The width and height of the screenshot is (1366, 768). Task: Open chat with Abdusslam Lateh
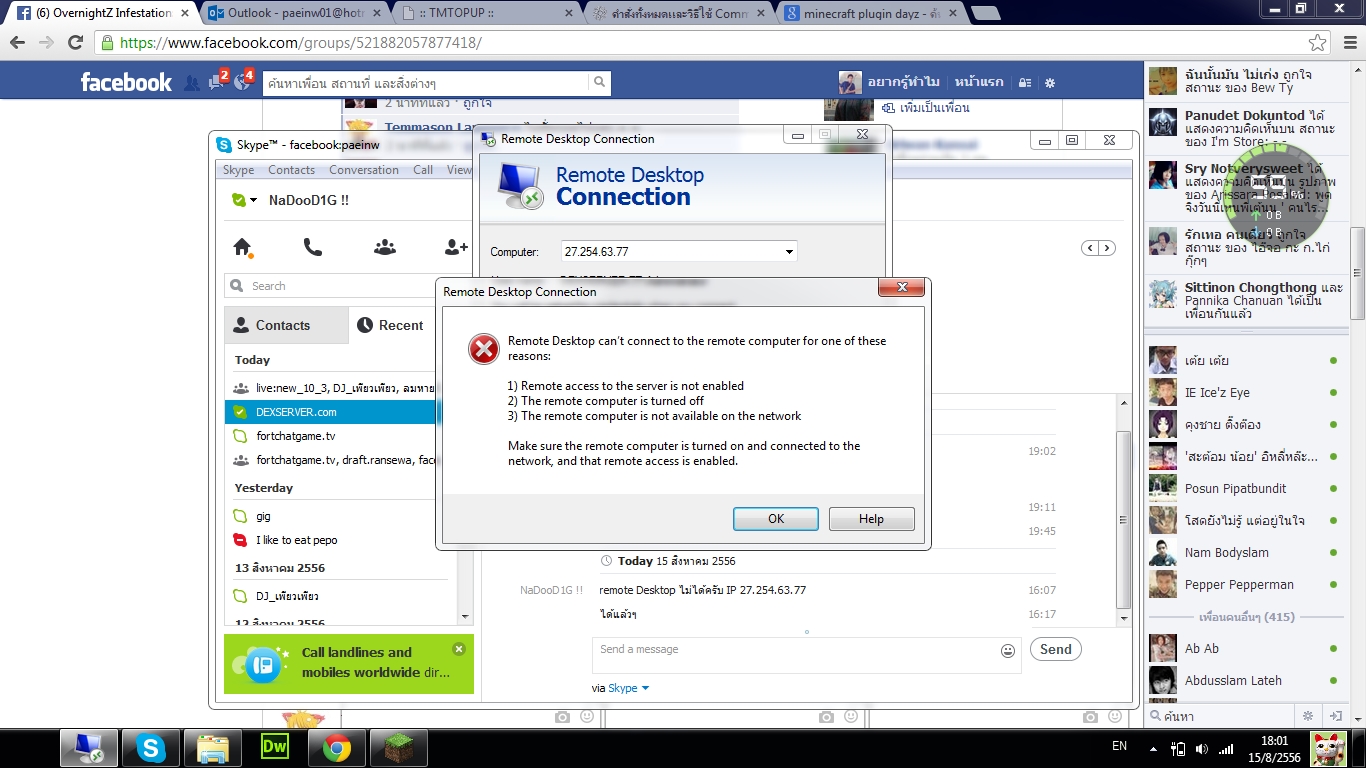pyautogui.click(x=1244, y=681)
